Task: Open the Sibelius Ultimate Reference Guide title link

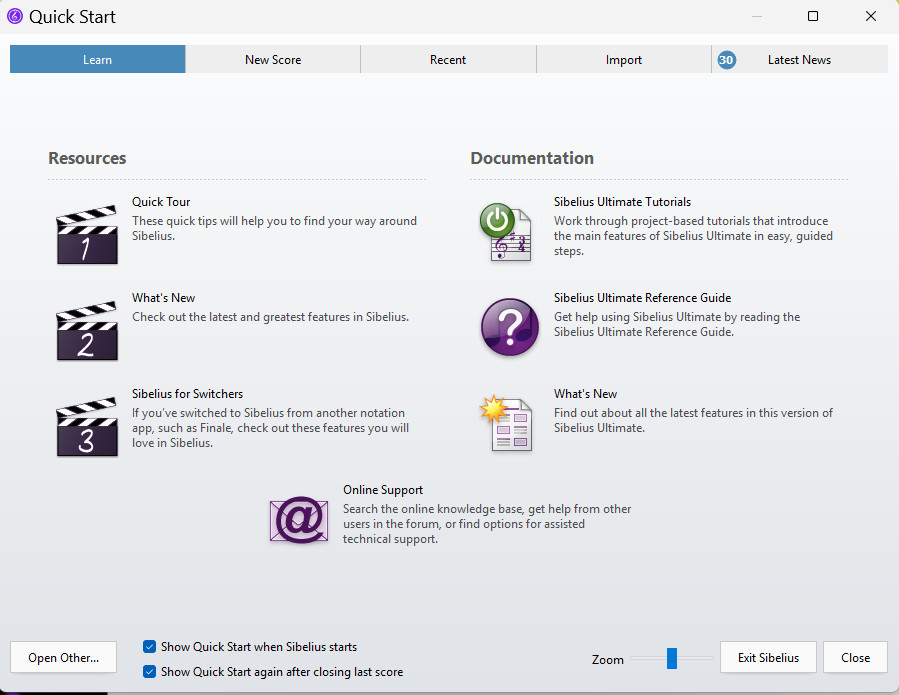Action: tap(642, 298)
